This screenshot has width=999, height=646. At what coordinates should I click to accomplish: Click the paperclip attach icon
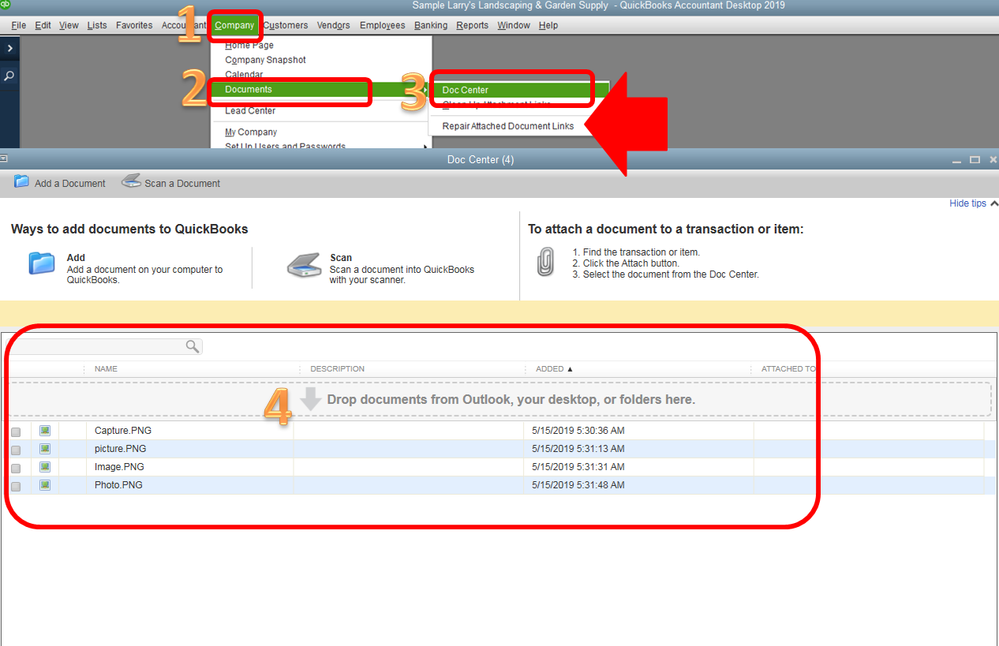[545, 262]
